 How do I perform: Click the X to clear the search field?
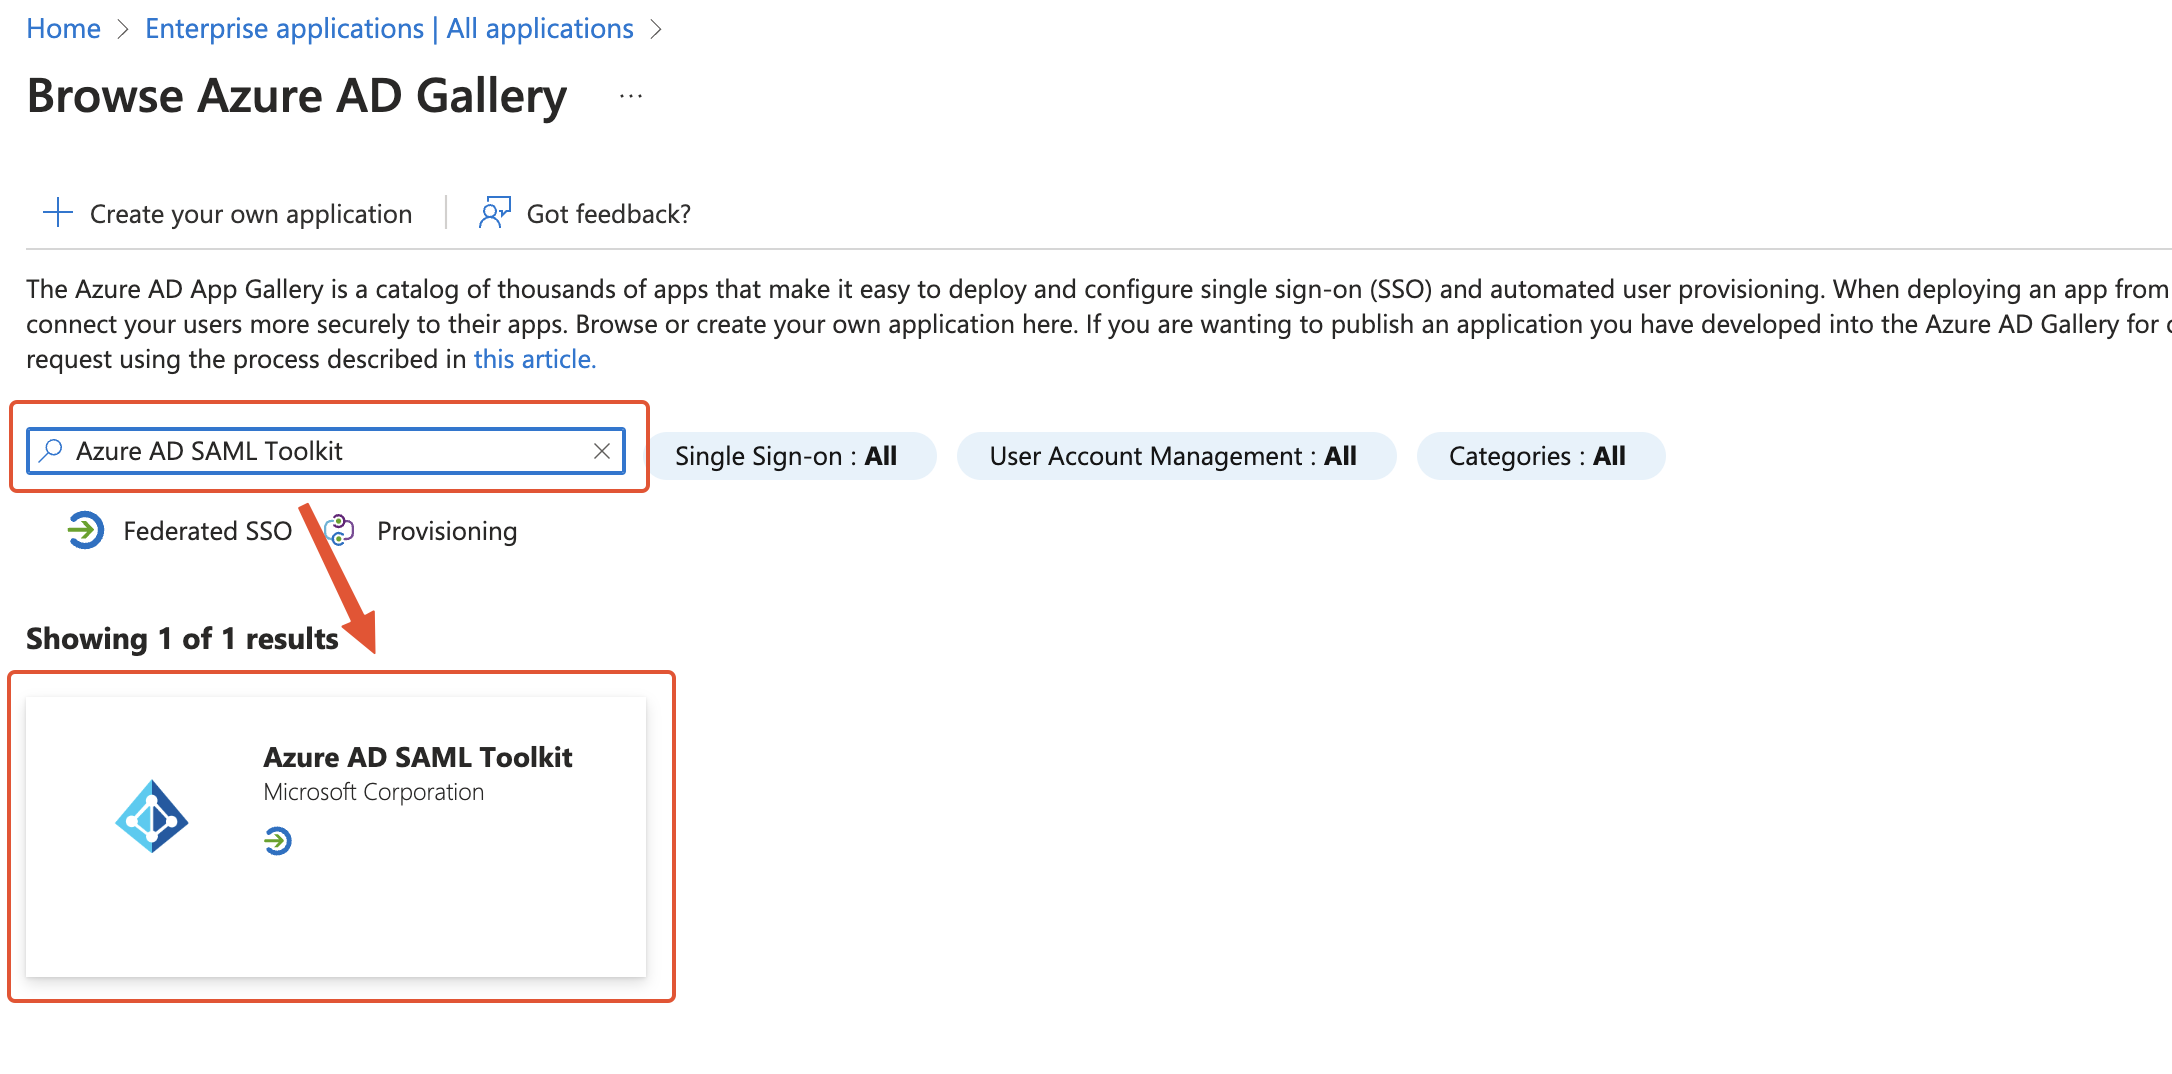(x=602, y=450)
